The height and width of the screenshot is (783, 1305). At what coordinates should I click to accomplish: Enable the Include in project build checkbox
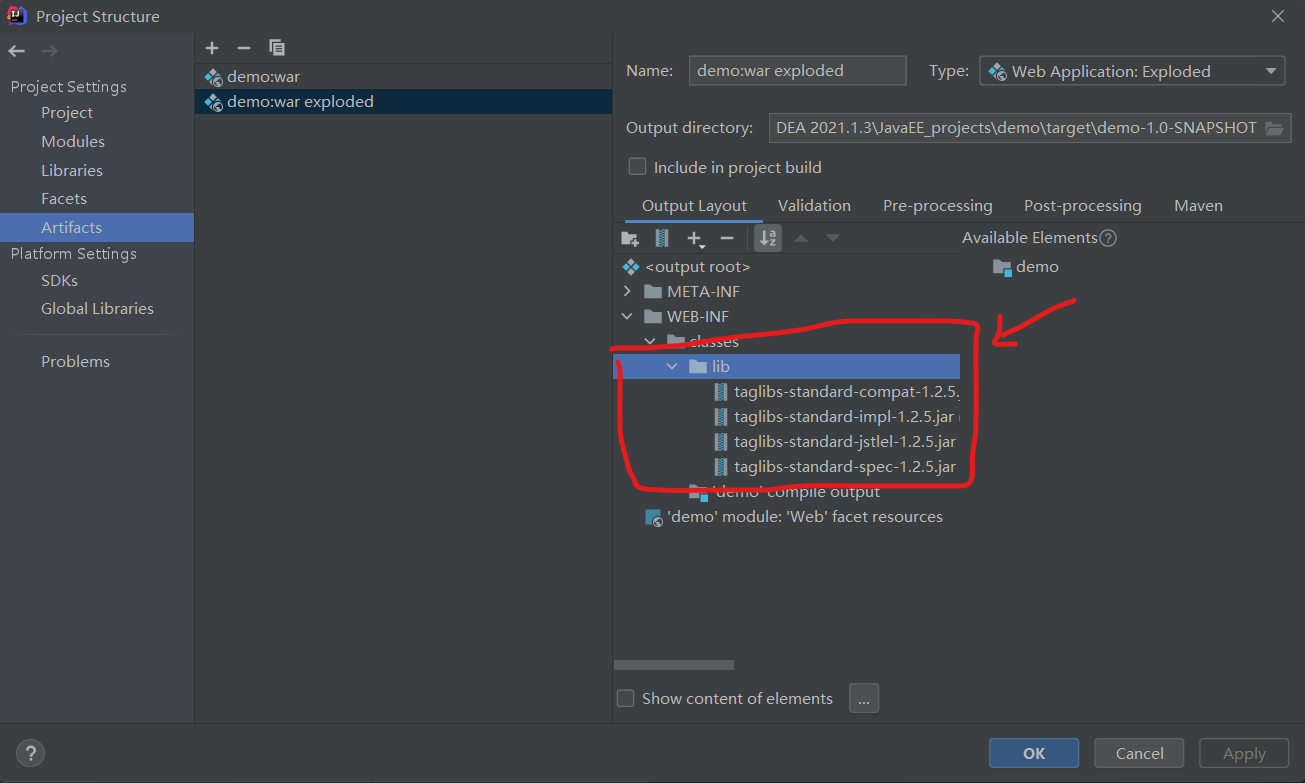point(637,167)
